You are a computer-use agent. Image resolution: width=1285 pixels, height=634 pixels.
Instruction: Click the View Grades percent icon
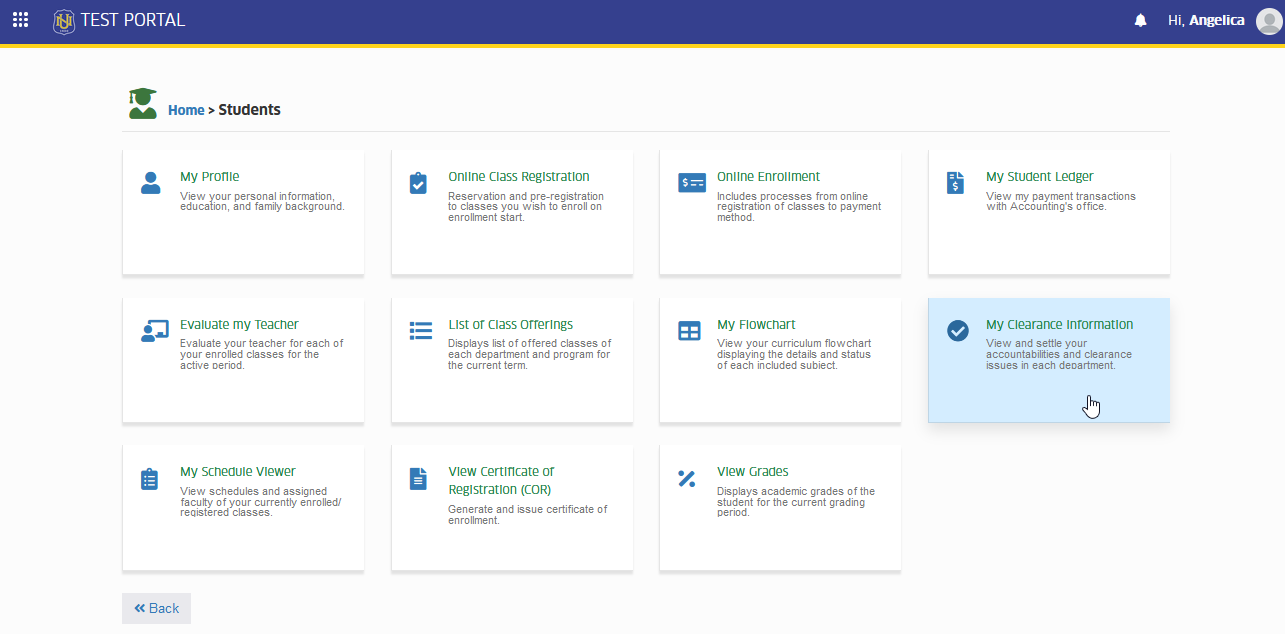click(x=687, y=479)
